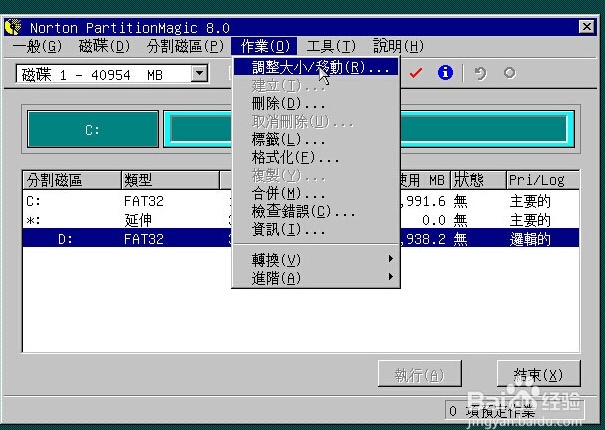Choose 刪除(D)... from the menu
This screenshot has width=605, height=430.
pos(316,103)
